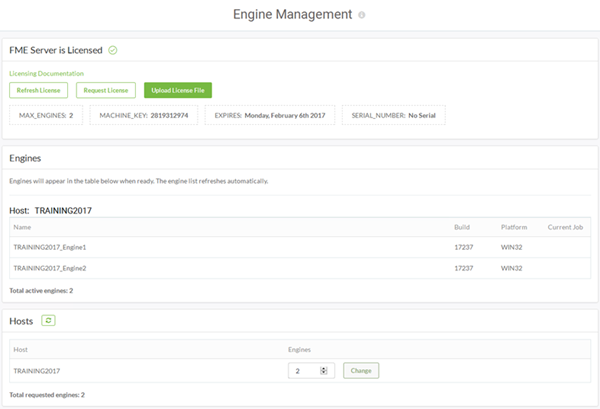Click the Host column header in Hosts table
Screen dimensions: 600x409
[21, 350]
